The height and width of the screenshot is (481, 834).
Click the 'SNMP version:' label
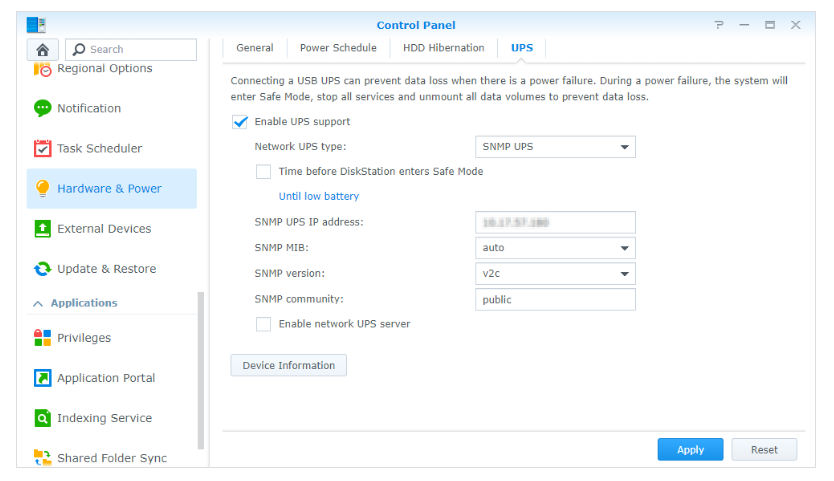click(289, 273)
